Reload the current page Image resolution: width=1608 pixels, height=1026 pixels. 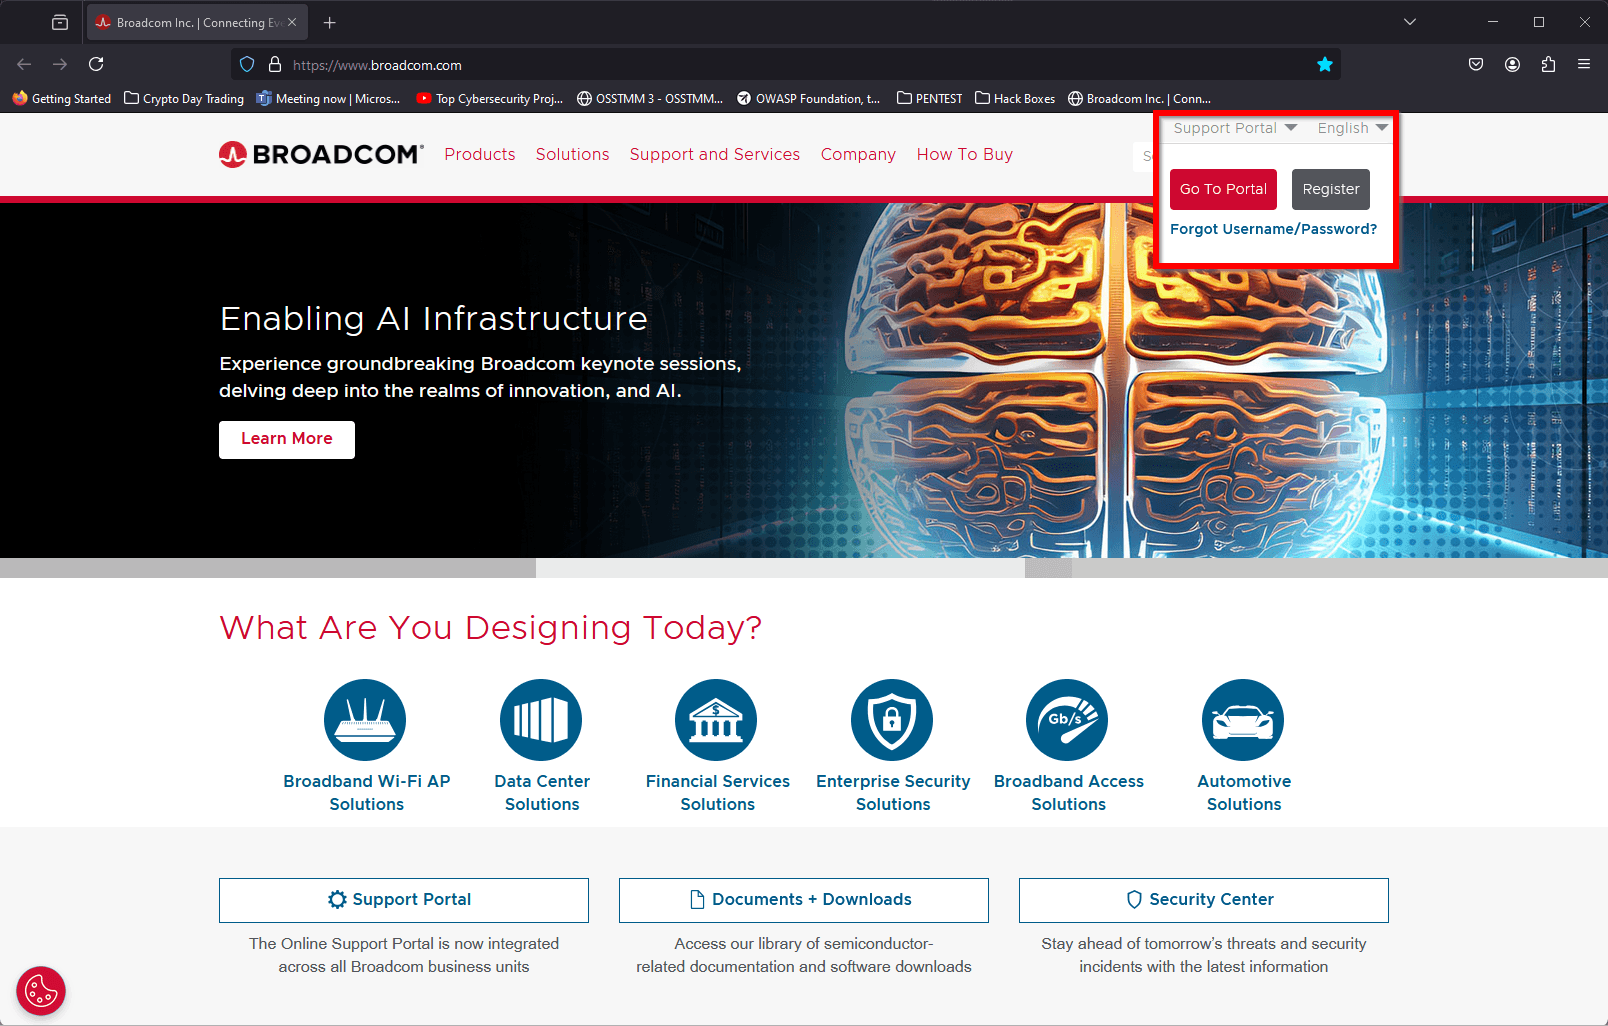pyautogui.click(x=96, y=64)
